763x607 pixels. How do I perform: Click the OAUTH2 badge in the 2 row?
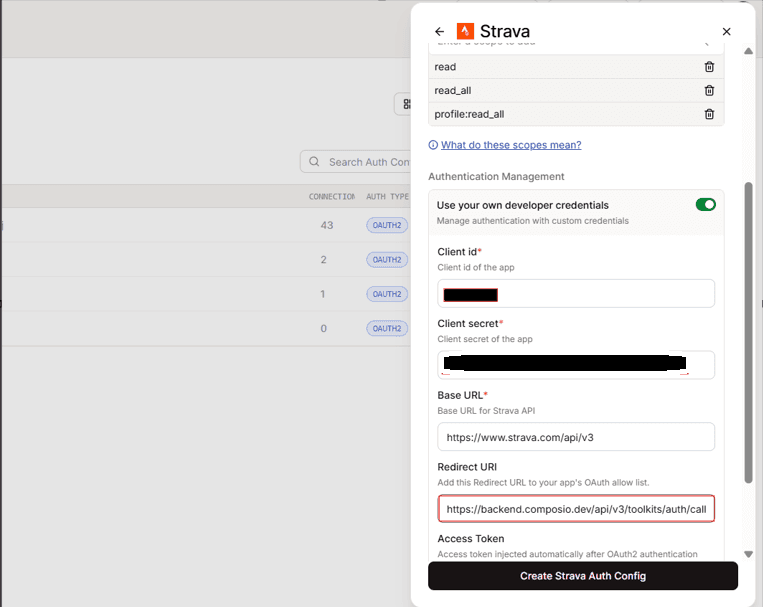click(x=387, y=260)
